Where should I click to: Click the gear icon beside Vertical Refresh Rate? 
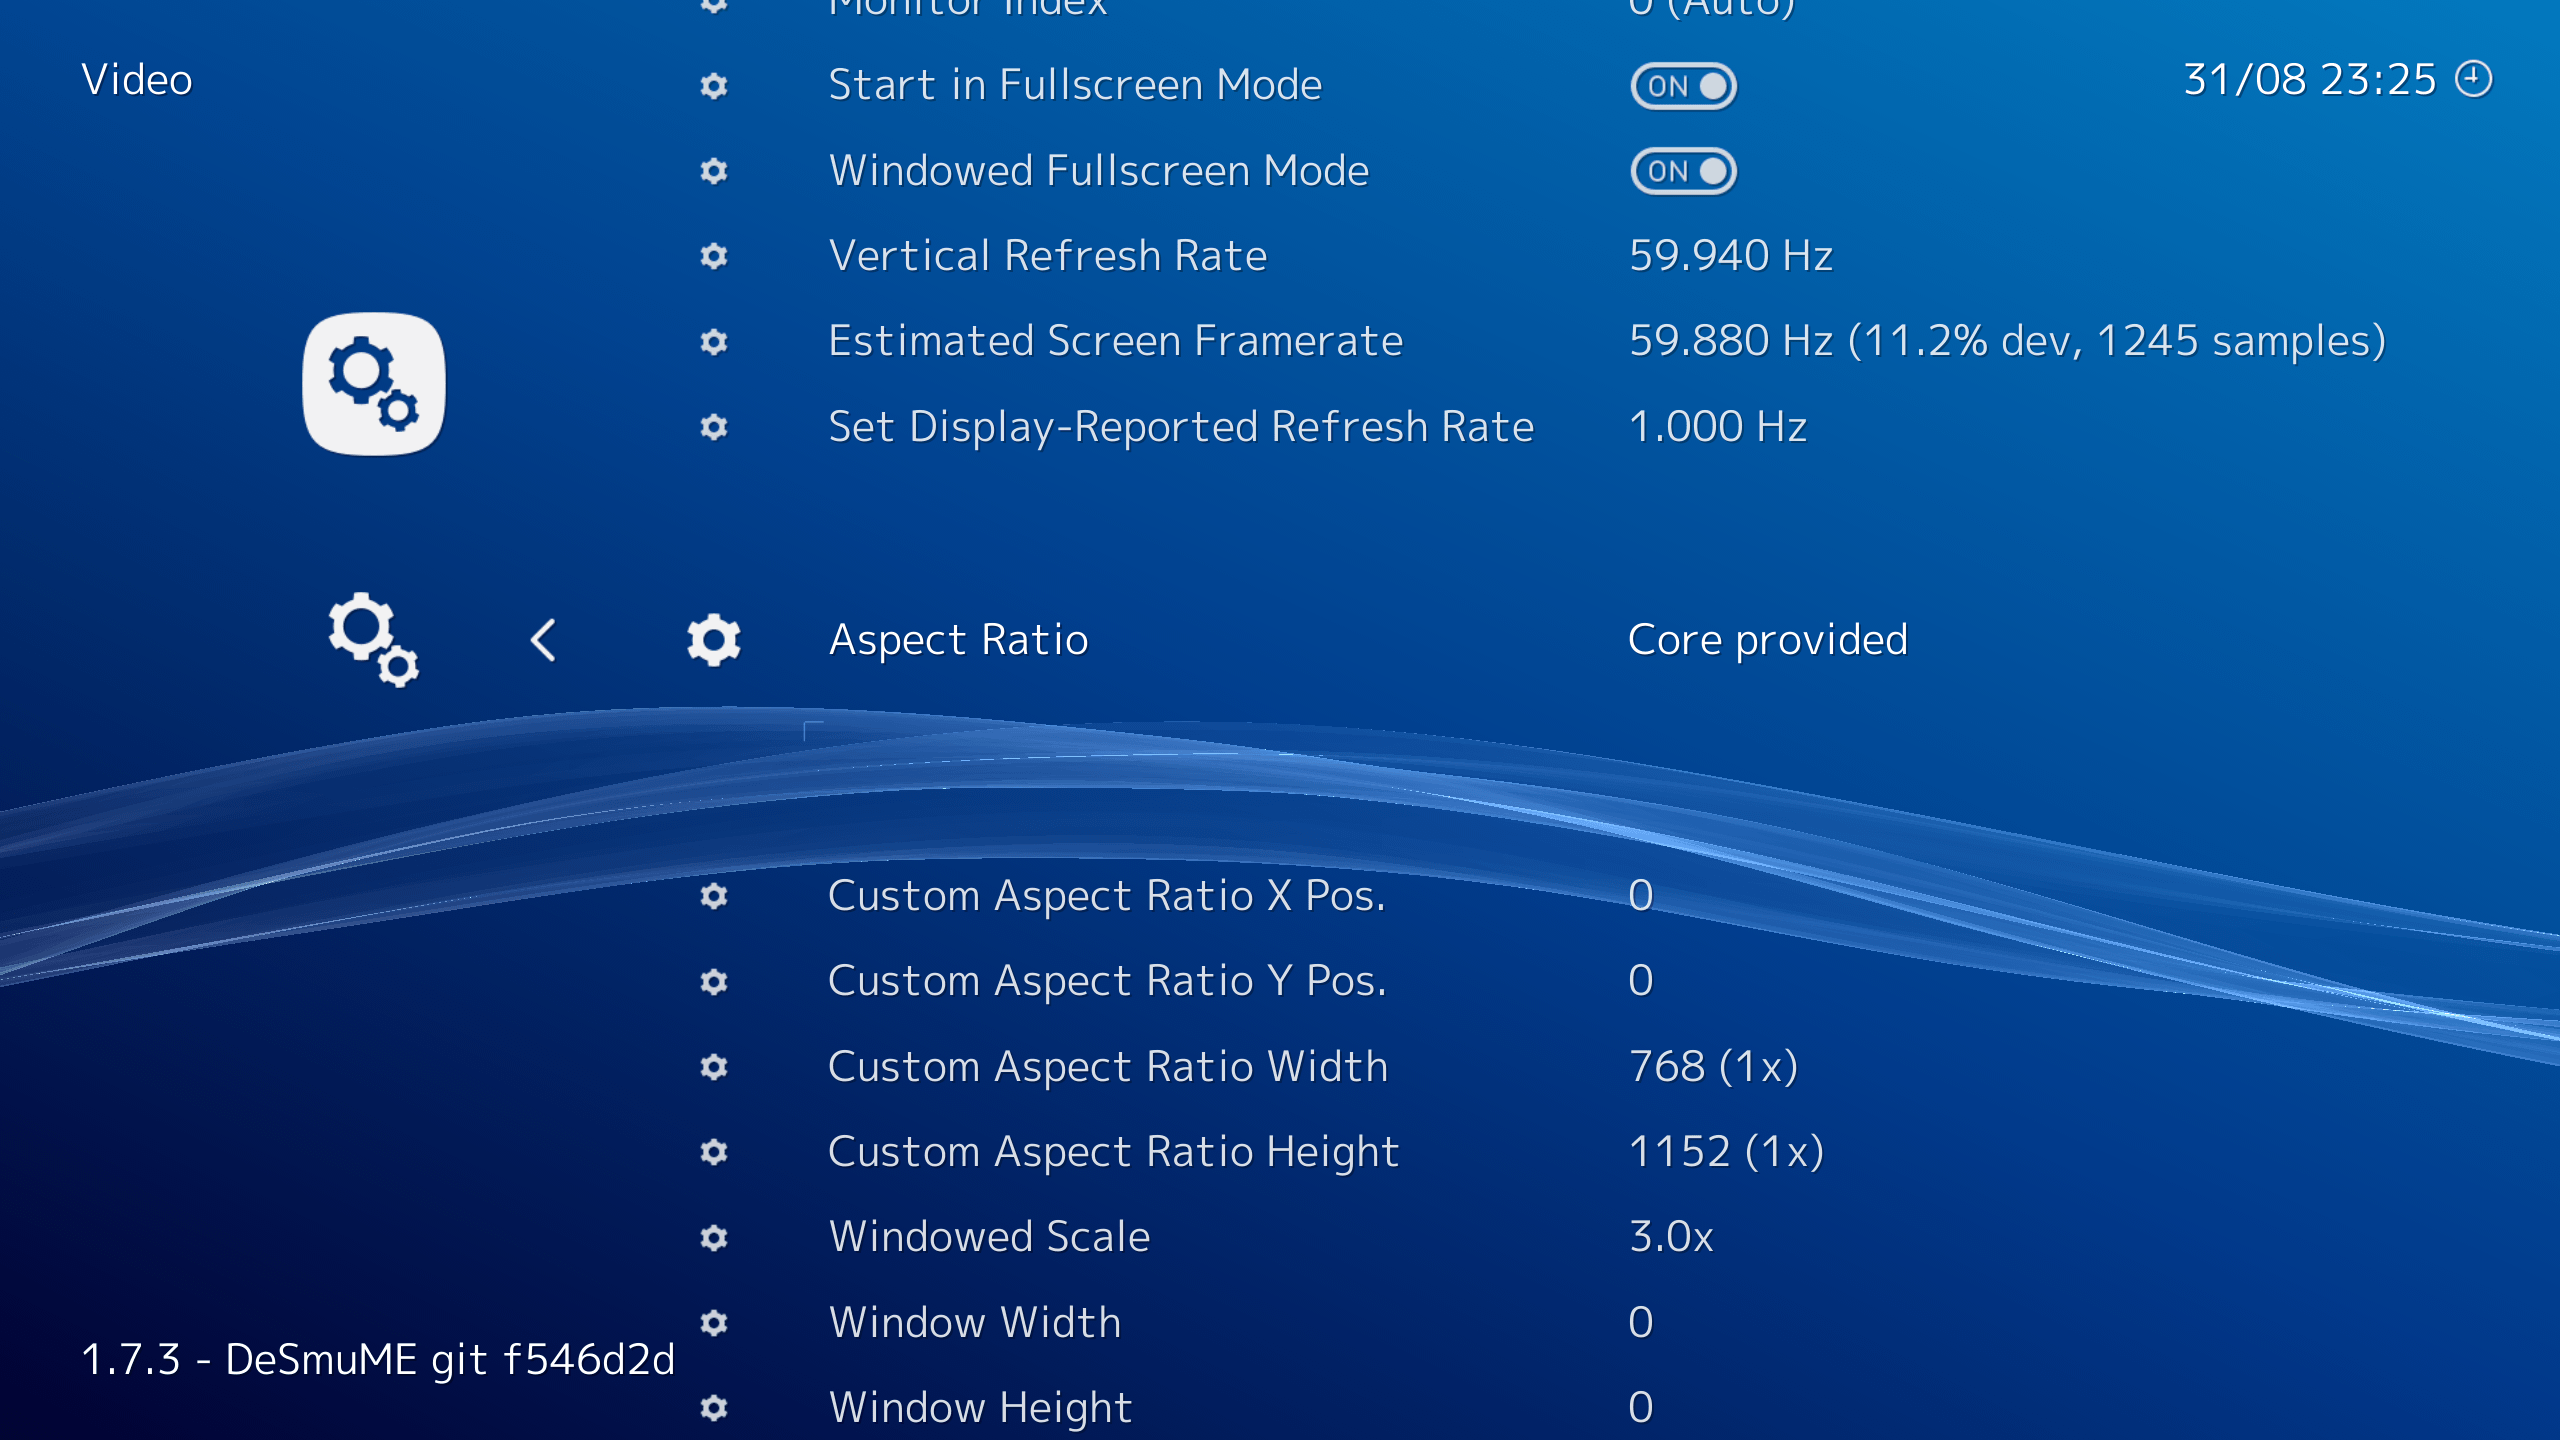coord(714,258)
